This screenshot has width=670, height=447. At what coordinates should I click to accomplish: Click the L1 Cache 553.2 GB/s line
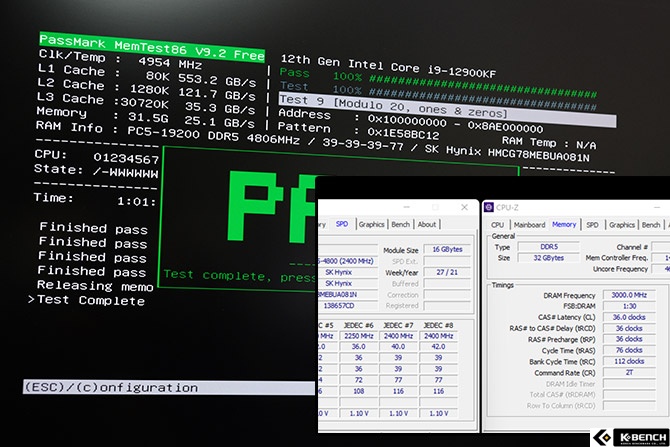147,75
